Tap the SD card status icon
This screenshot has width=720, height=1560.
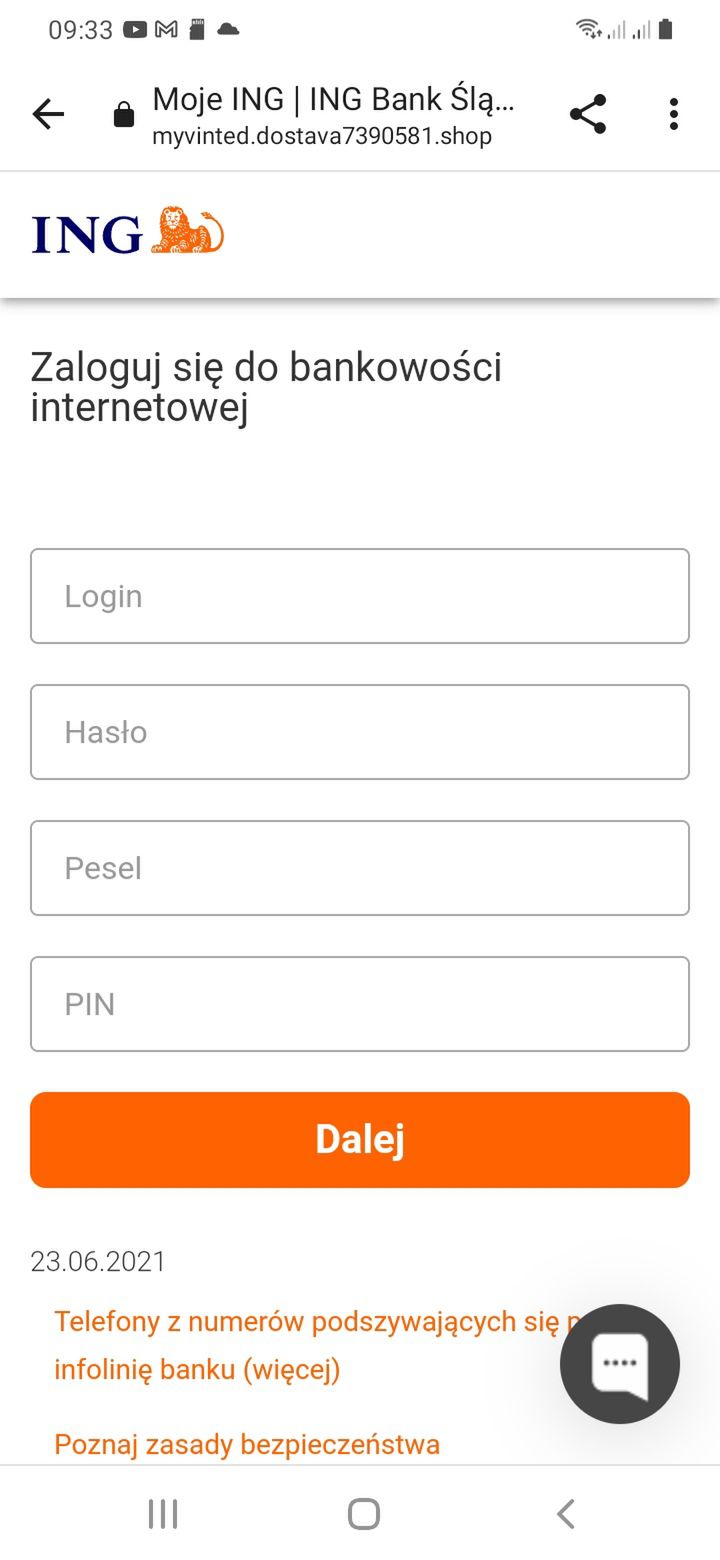tap(196, 30)
